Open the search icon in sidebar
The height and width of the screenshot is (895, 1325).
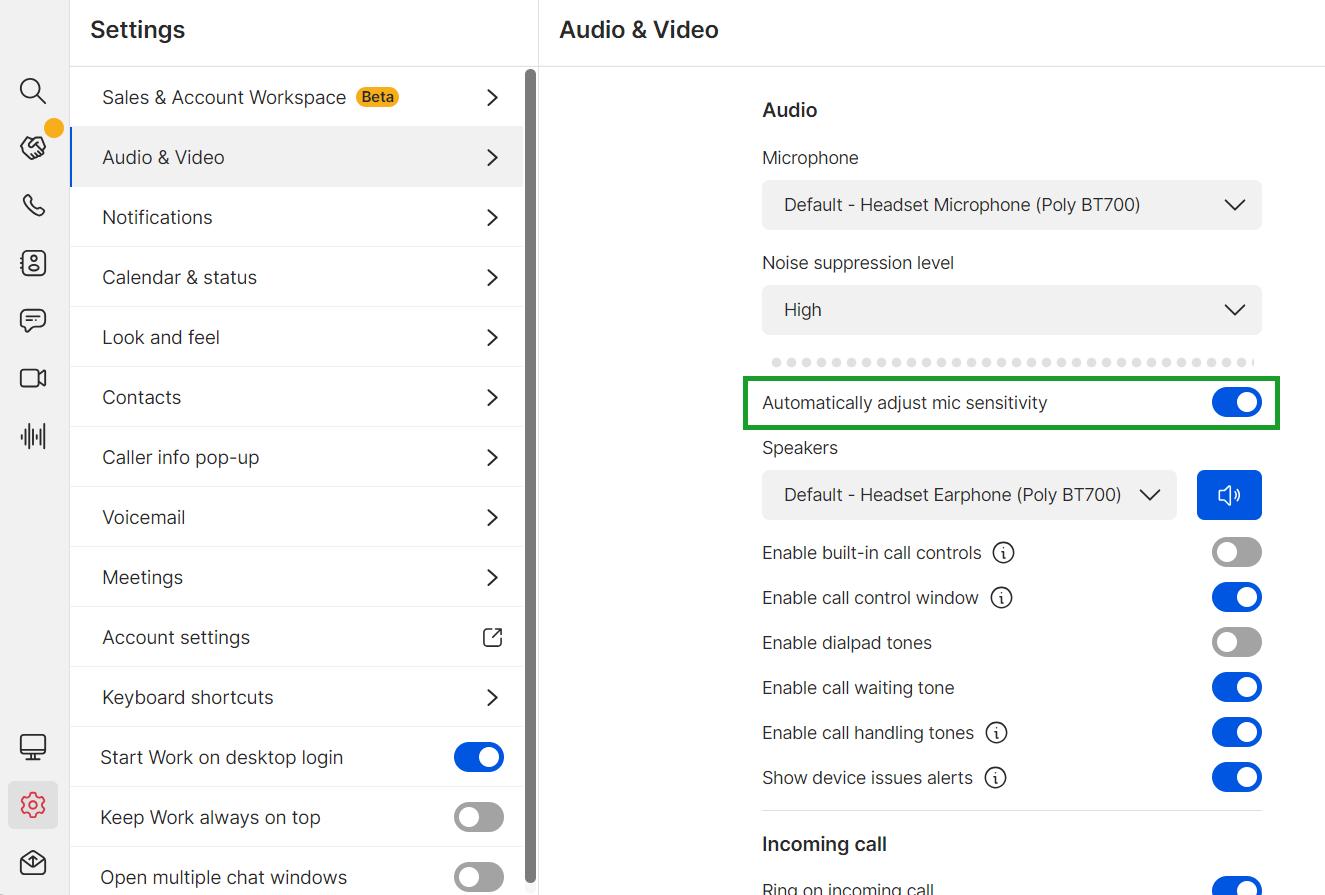[33, 91]
